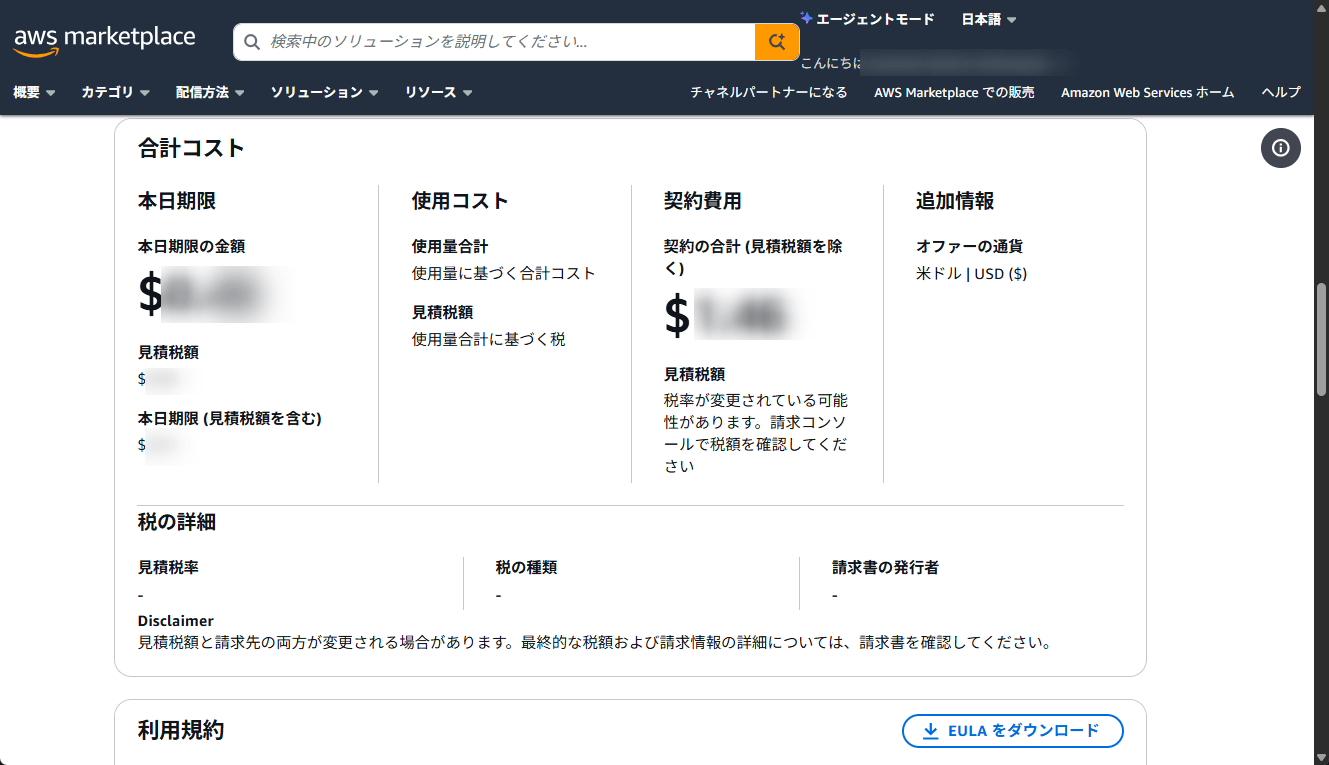Image resolution: width=1329 pixels, height=765 pixels.
Task: Expand the ソリューション menu
Action: pyautogui.click(x=324, y=92)
